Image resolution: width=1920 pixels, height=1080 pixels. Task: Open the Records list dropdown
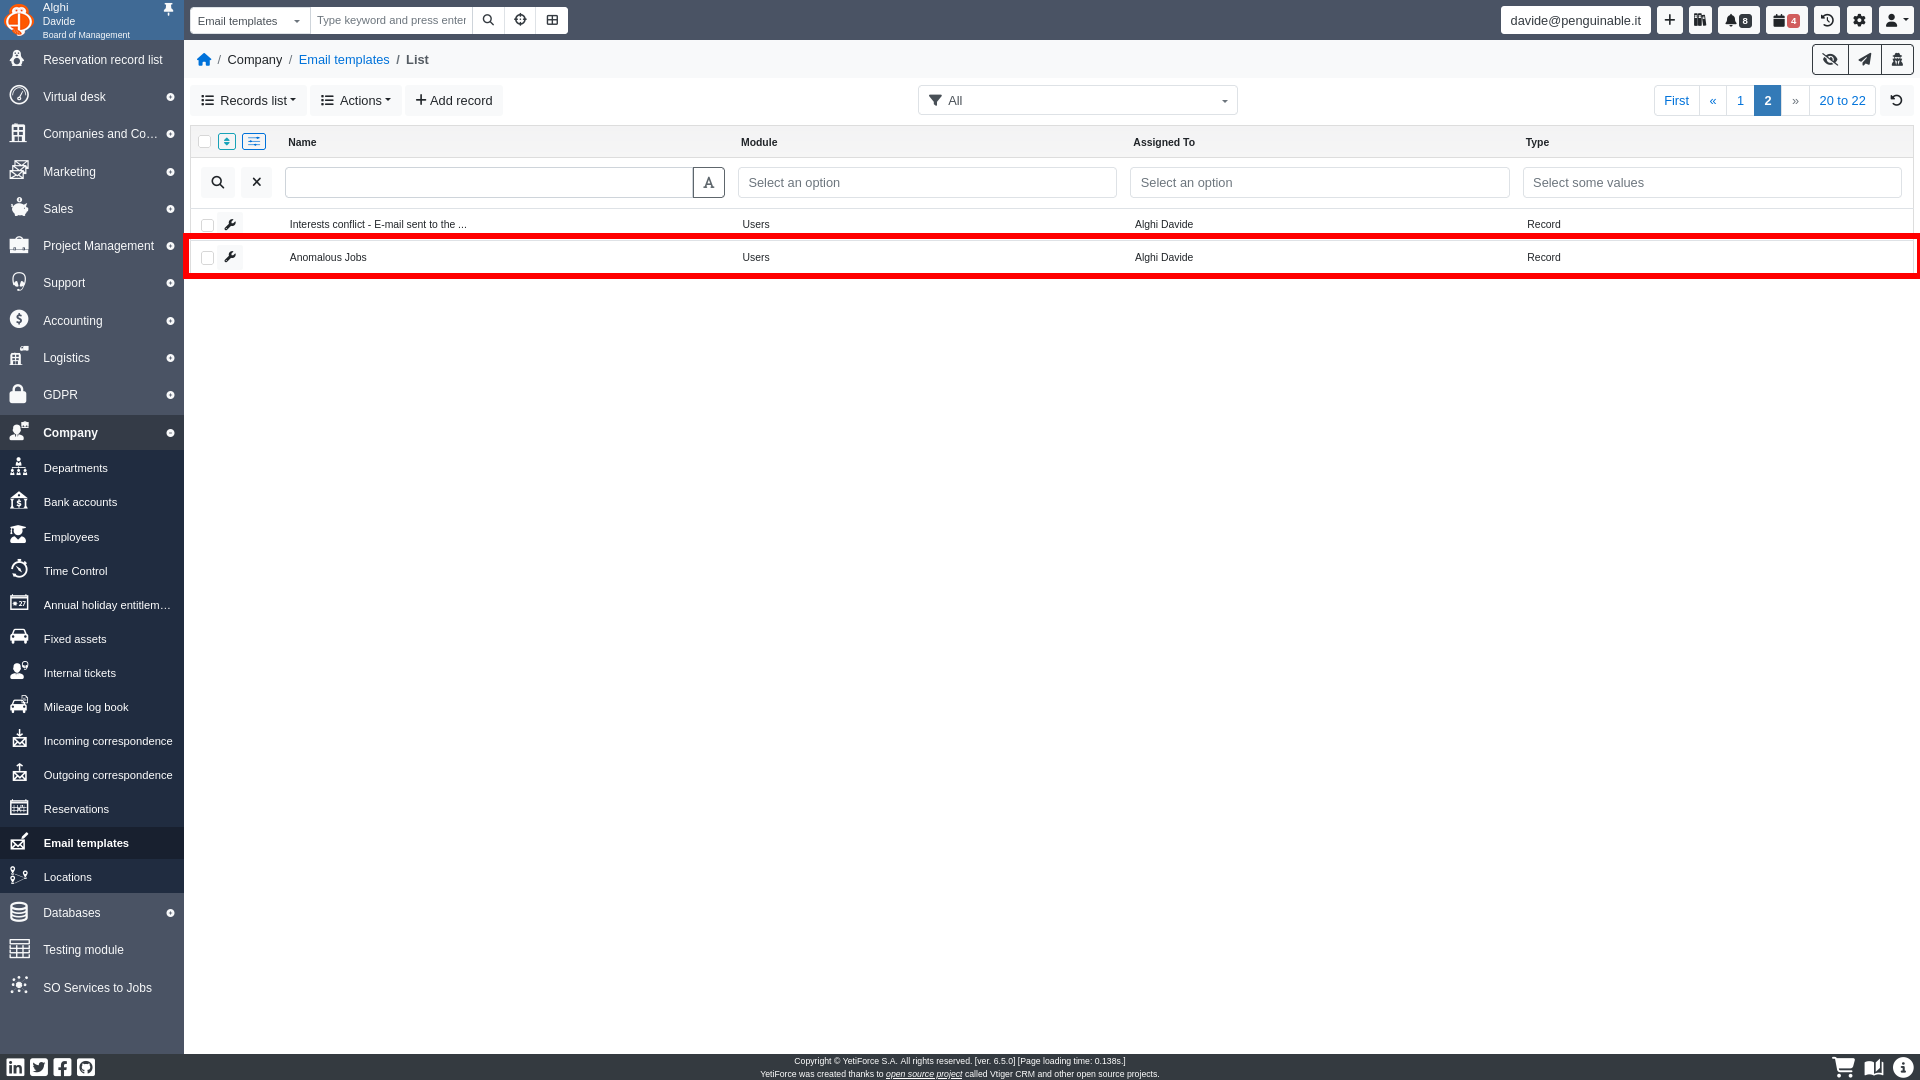[x=248, y=100]
